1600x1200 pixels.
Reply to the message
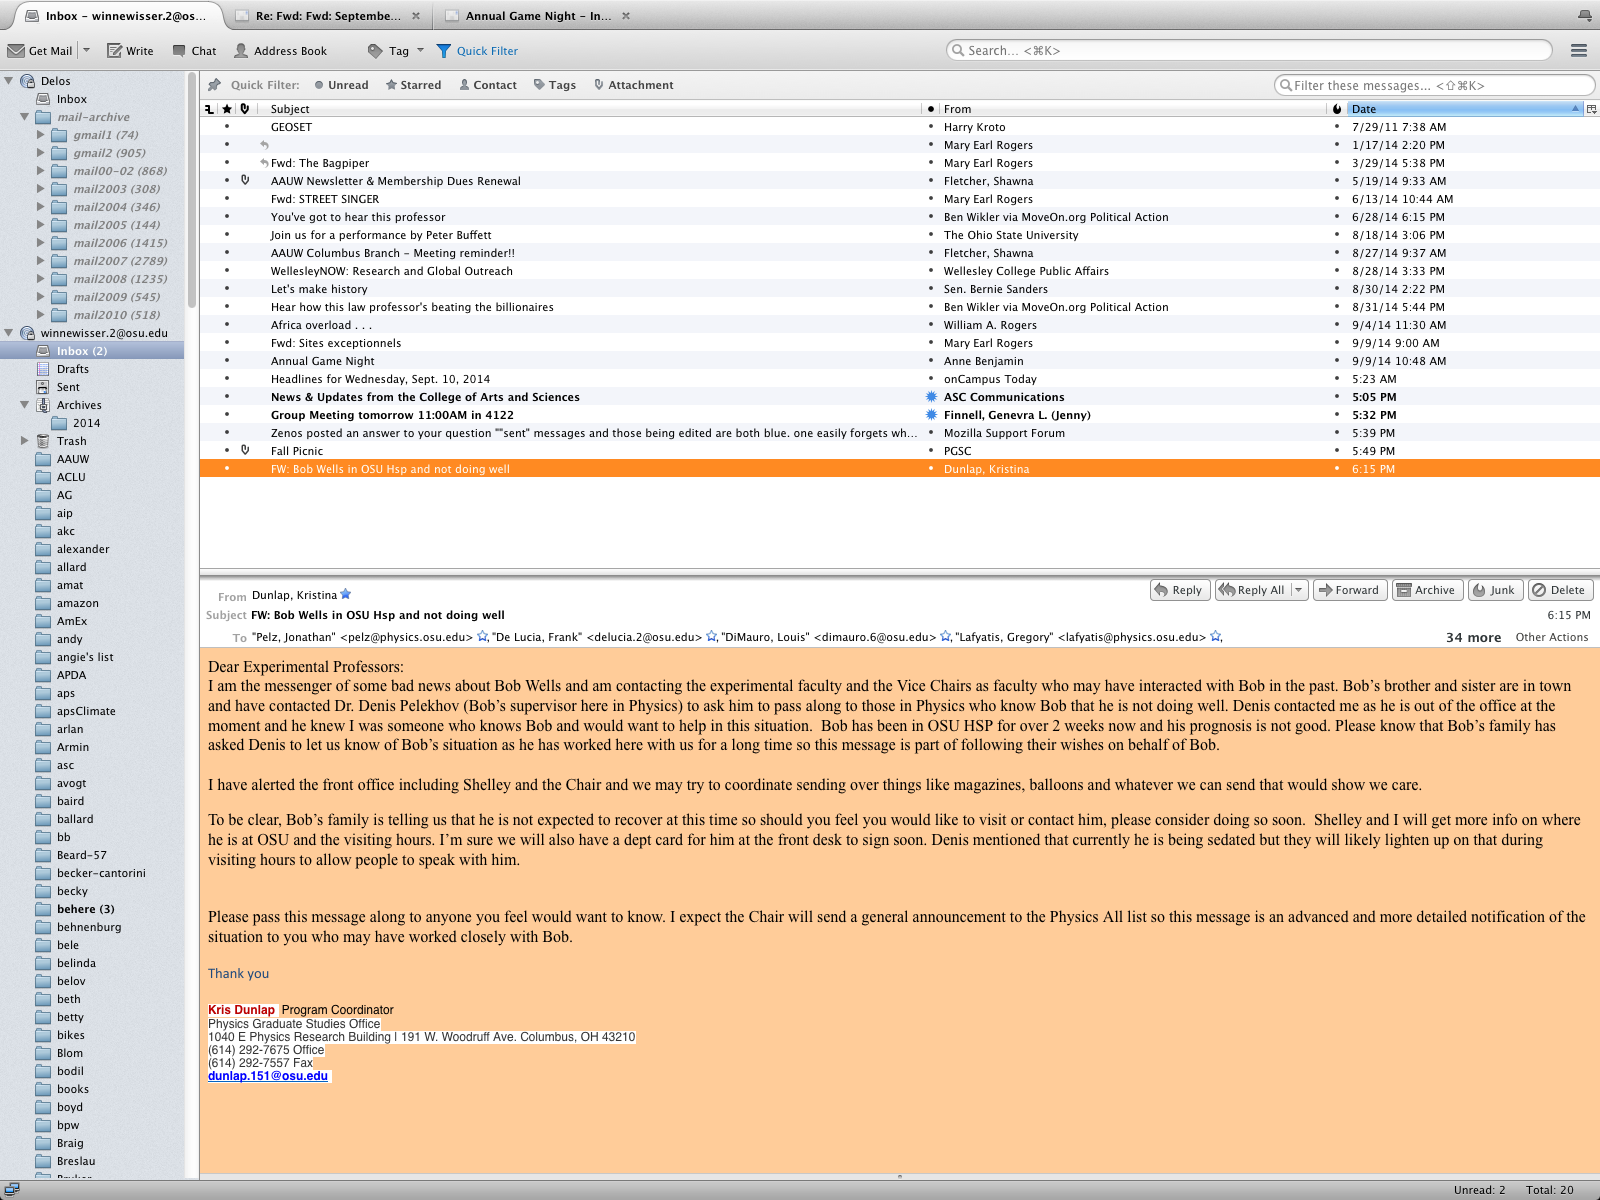[x=1180, y=590]
